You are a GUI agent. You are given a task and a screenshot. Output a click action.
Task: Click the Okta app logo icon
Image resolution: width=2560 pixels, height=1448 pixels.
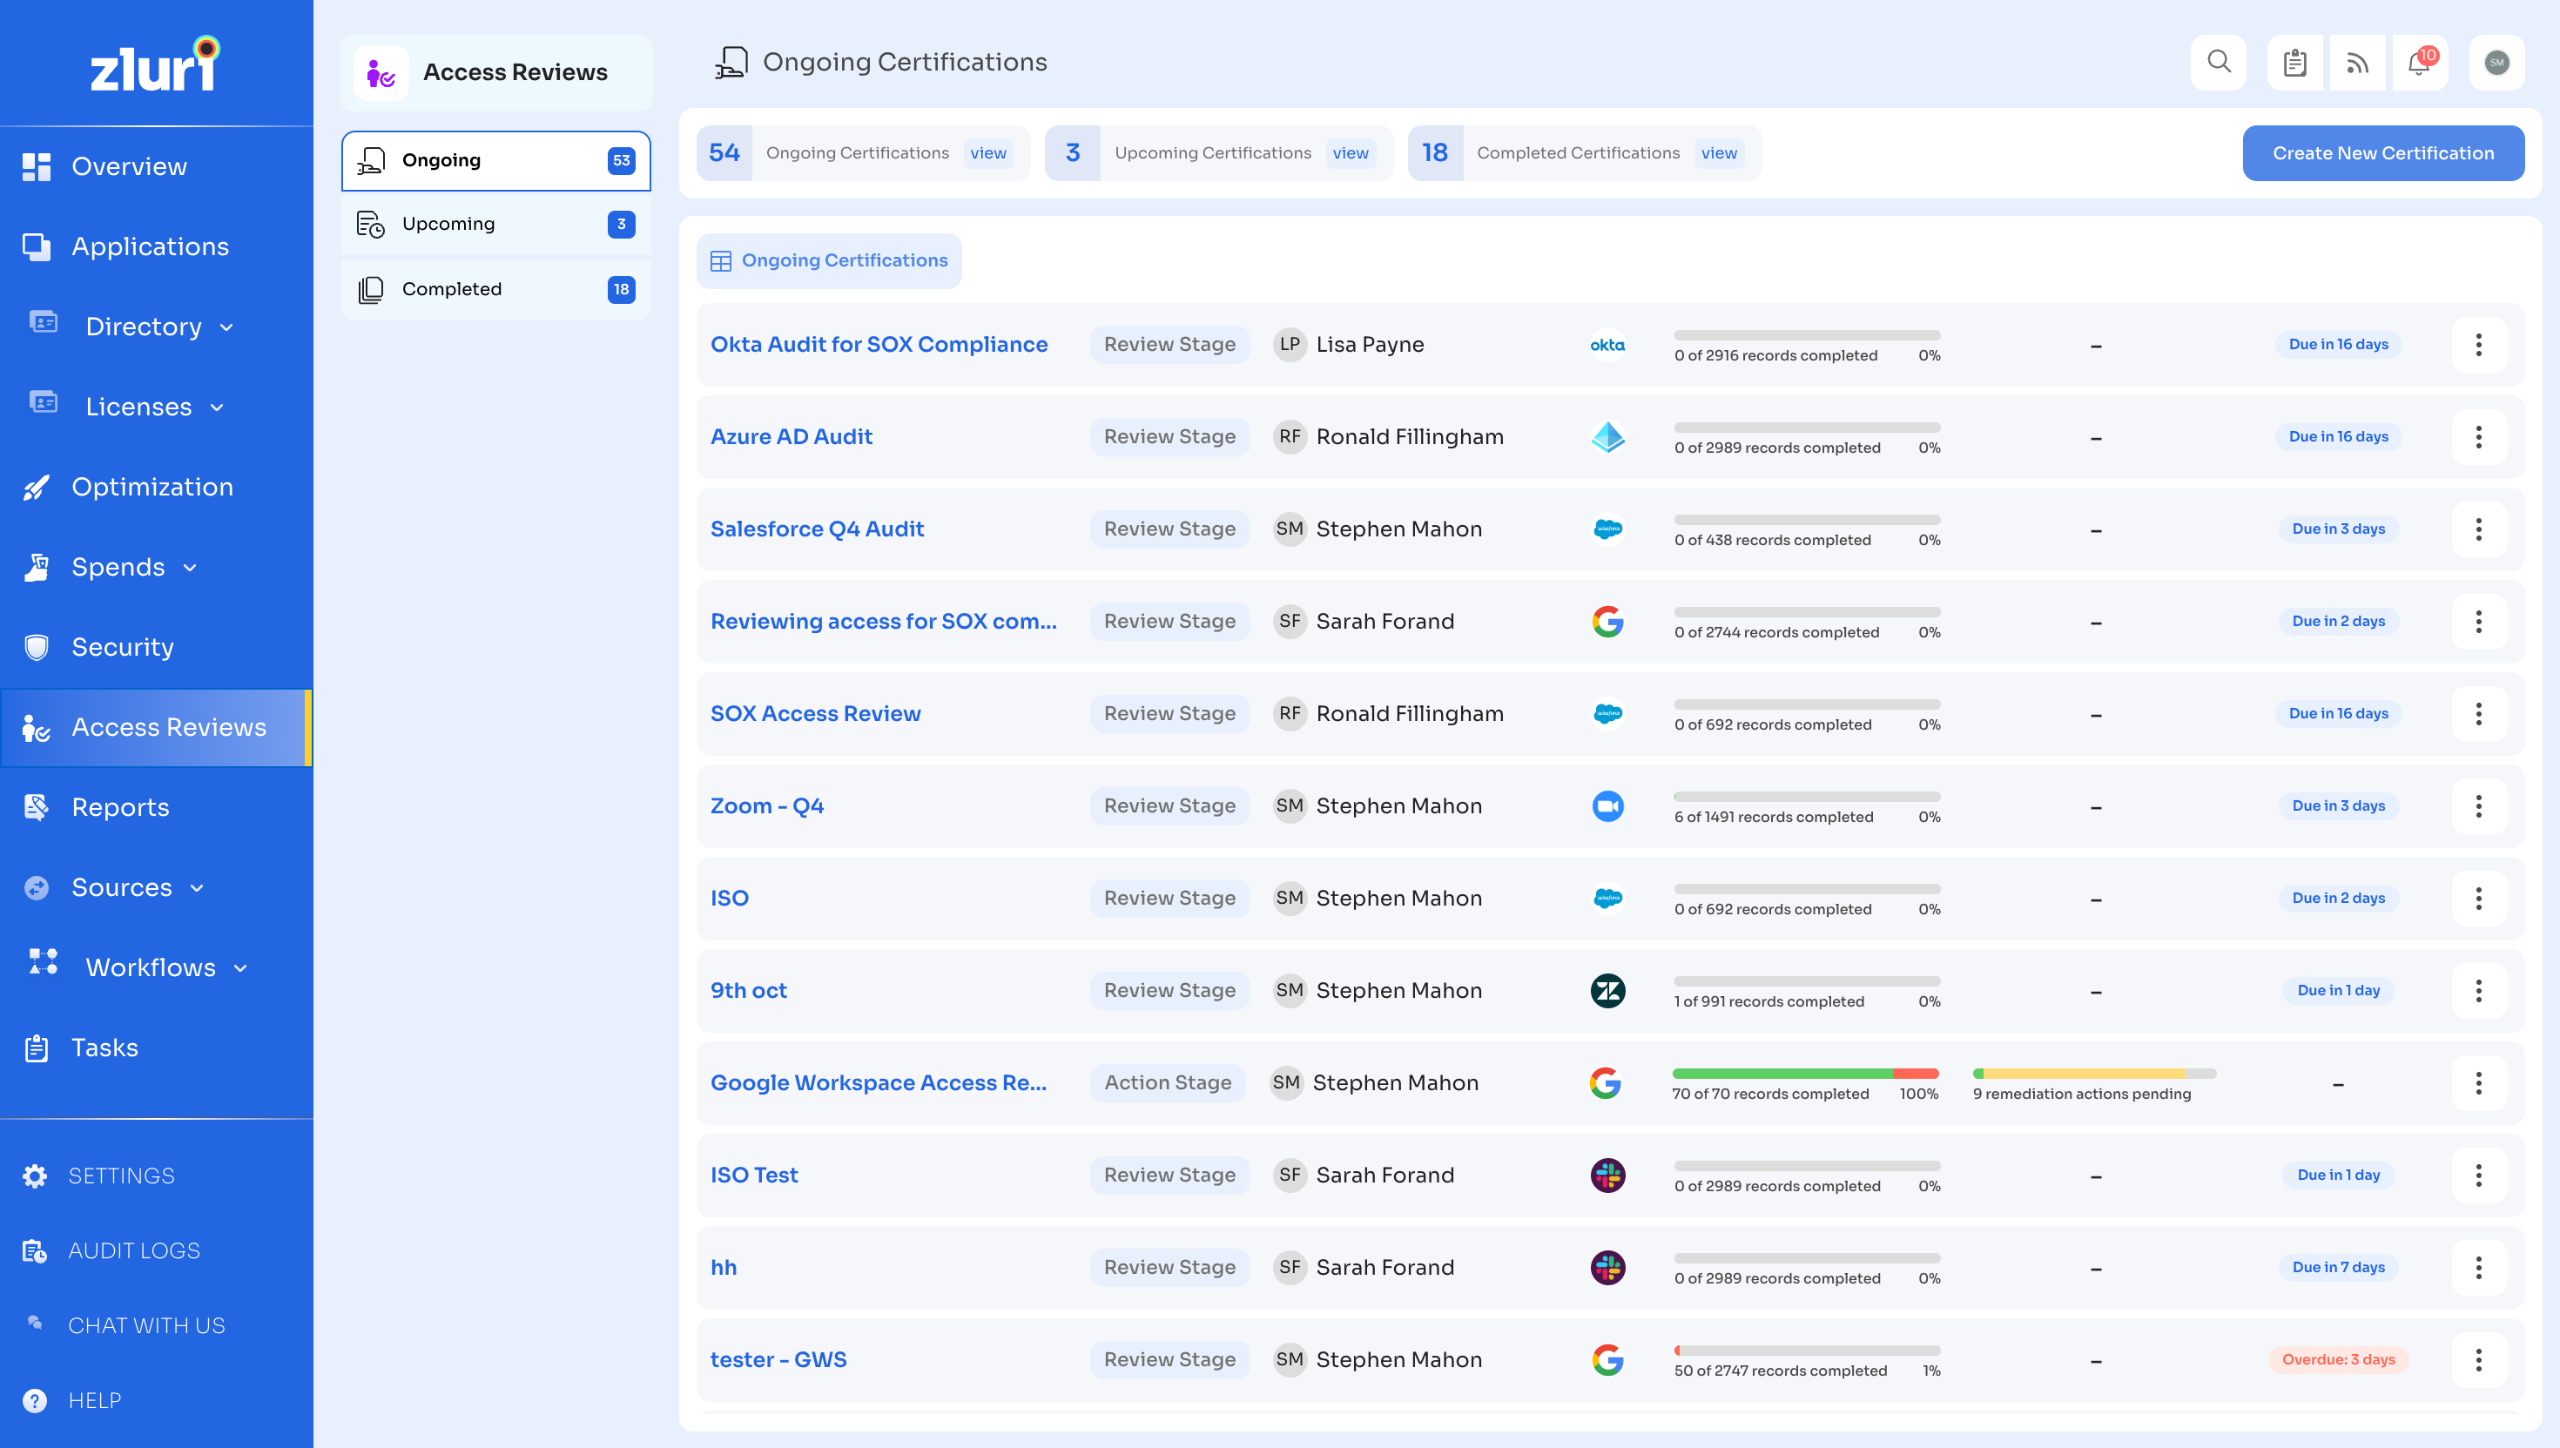(1607, 345)
